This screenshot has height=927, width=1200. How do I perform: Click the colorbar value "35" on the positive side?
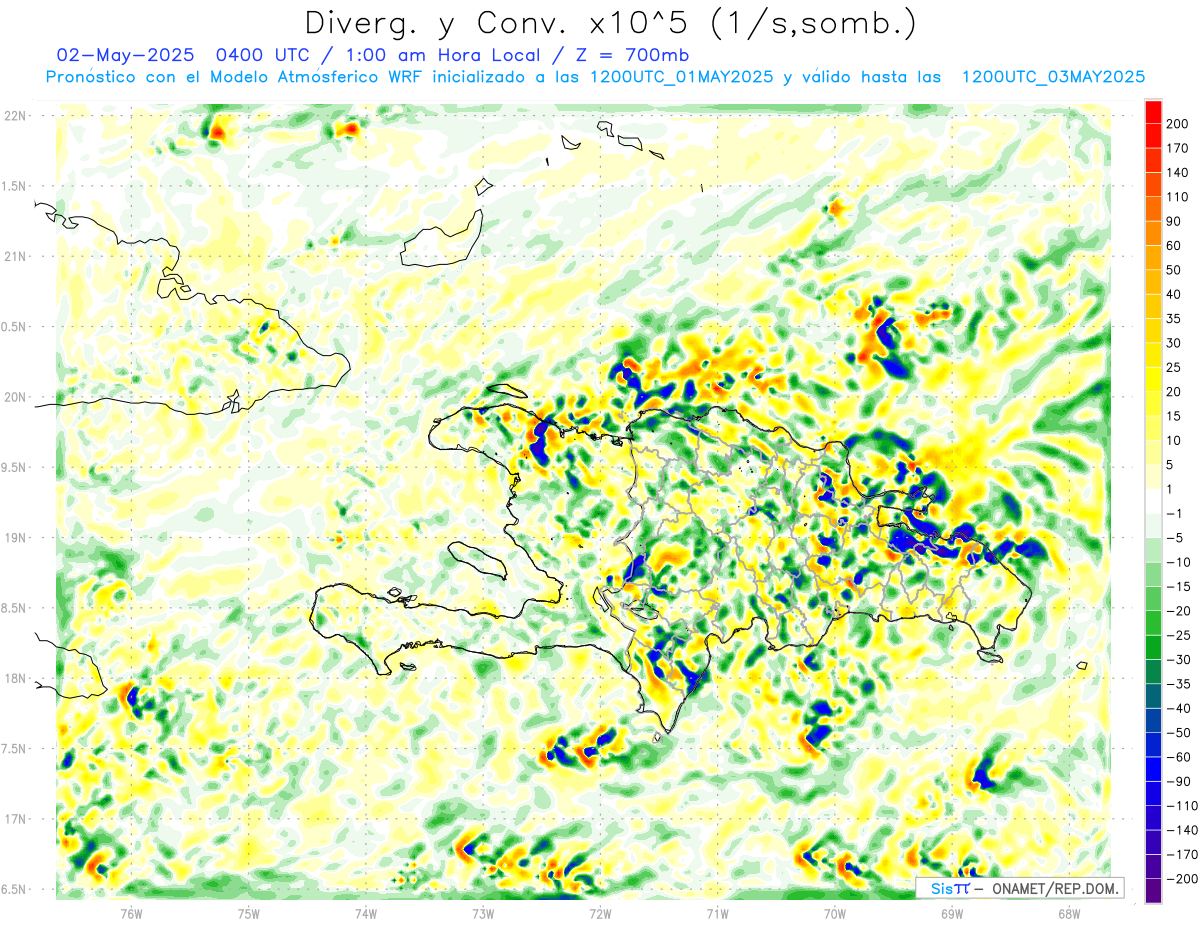coord(1173,318)
